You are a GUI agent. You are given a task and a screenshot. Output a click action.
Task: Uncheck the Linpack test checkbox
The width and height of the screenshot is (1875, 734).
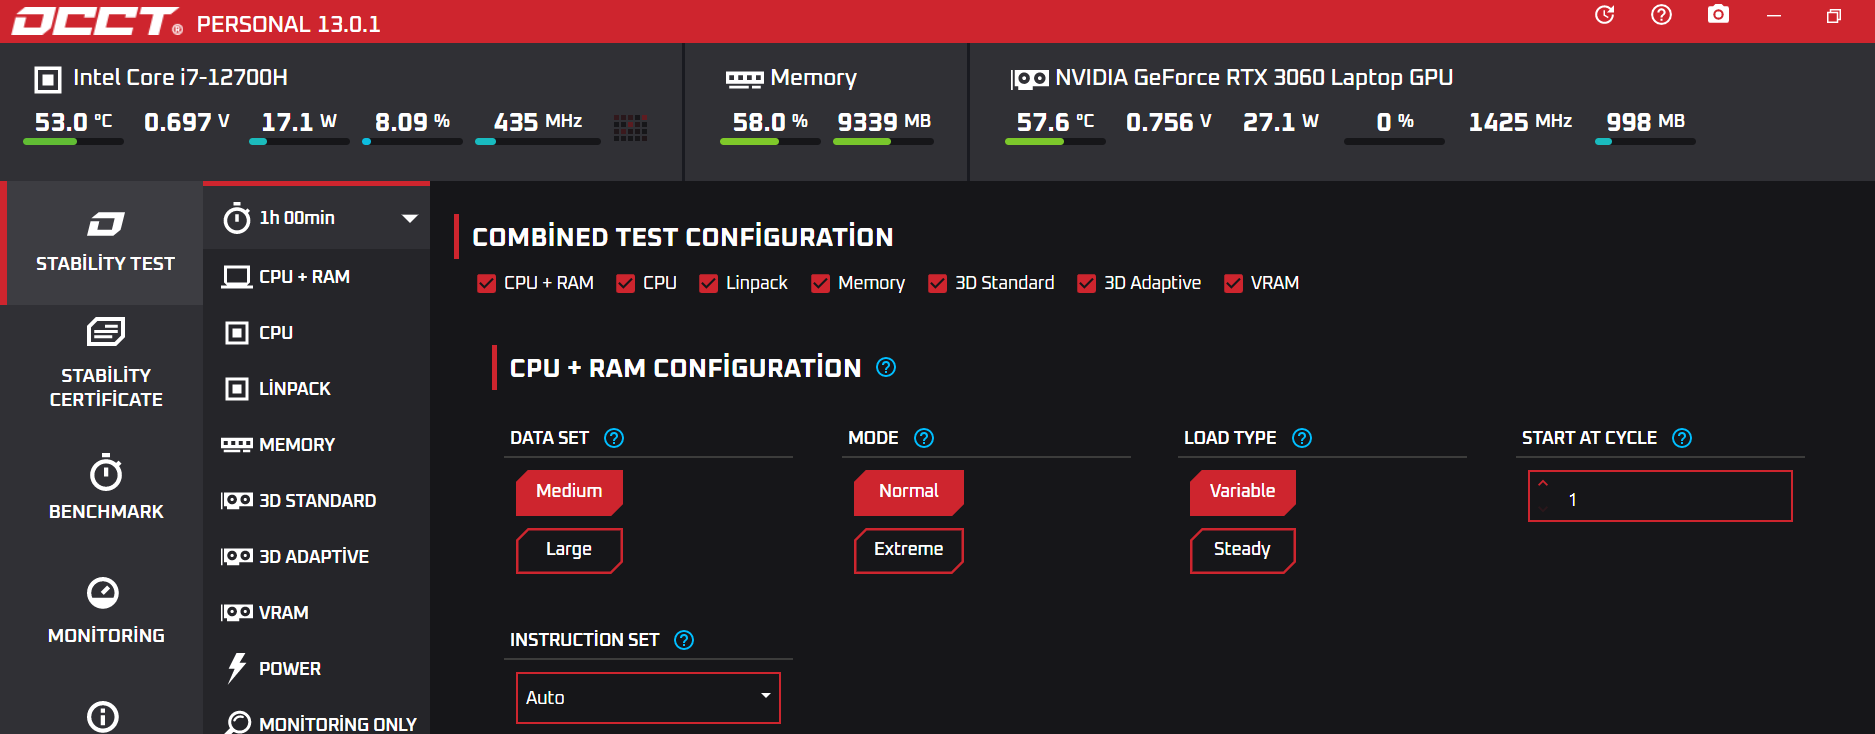(709, 284)
